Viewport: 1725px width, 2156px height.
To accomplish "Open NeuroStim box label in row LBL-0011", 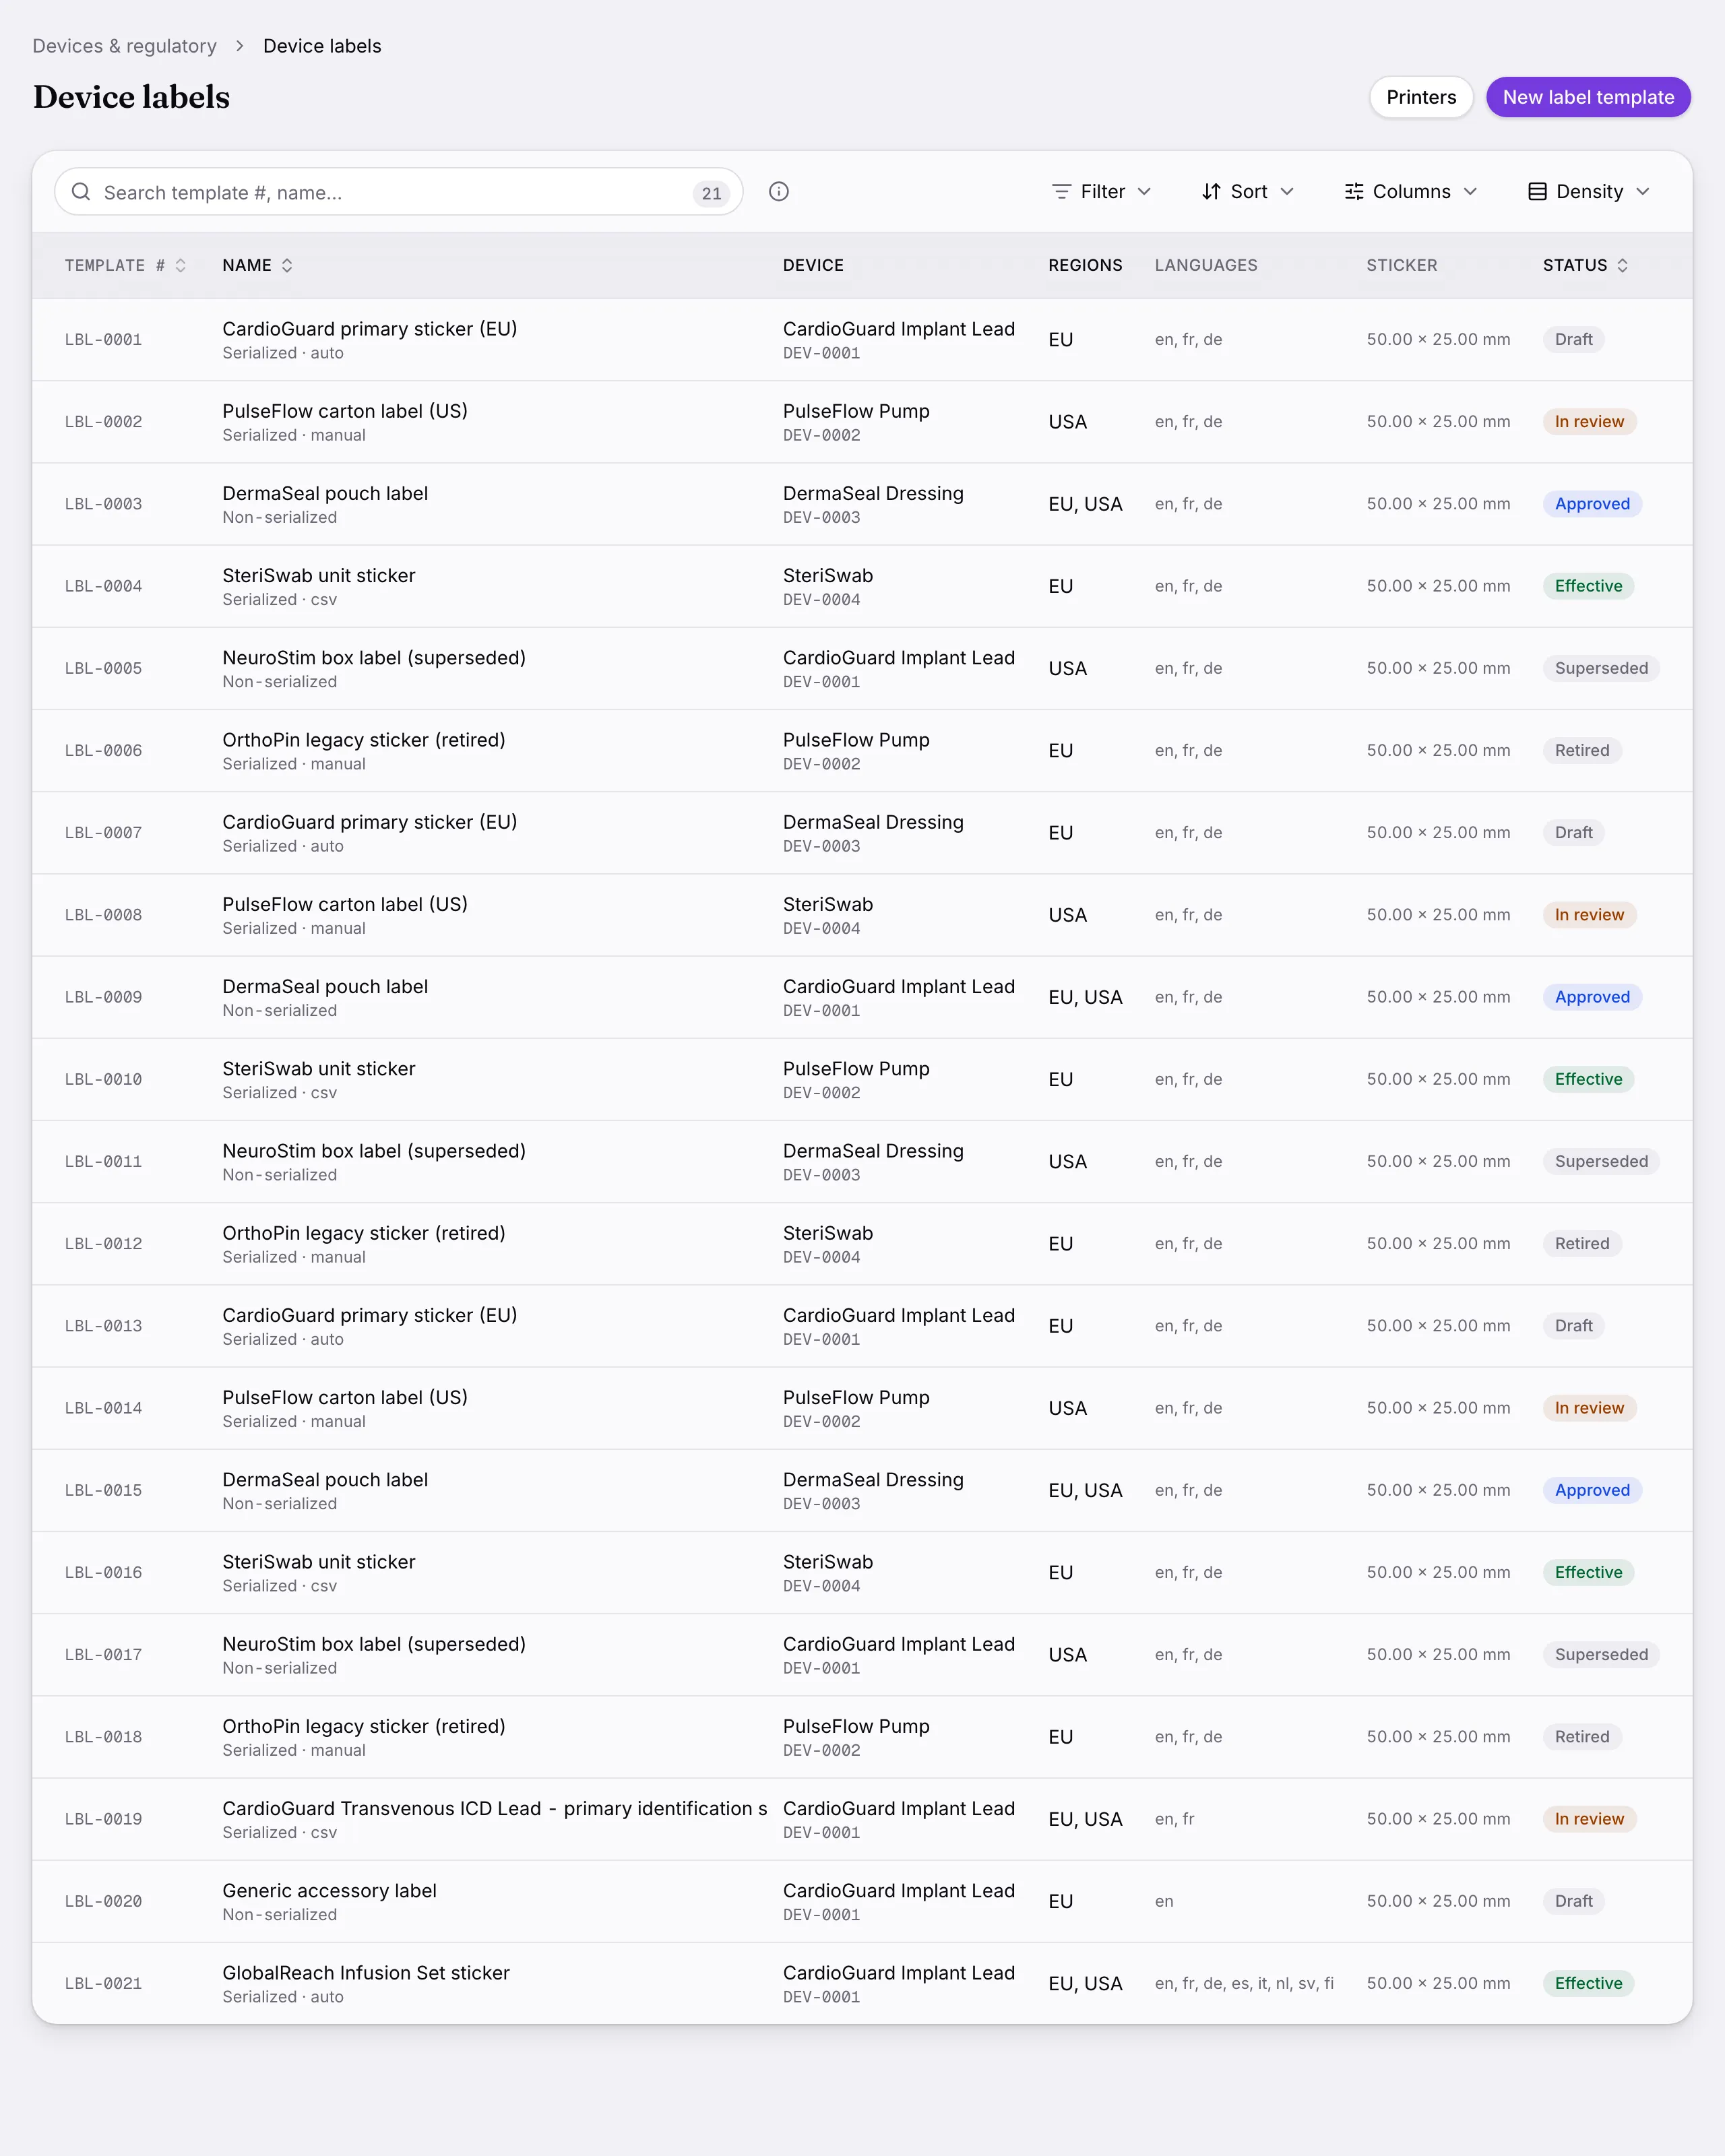I will 374,1151.
